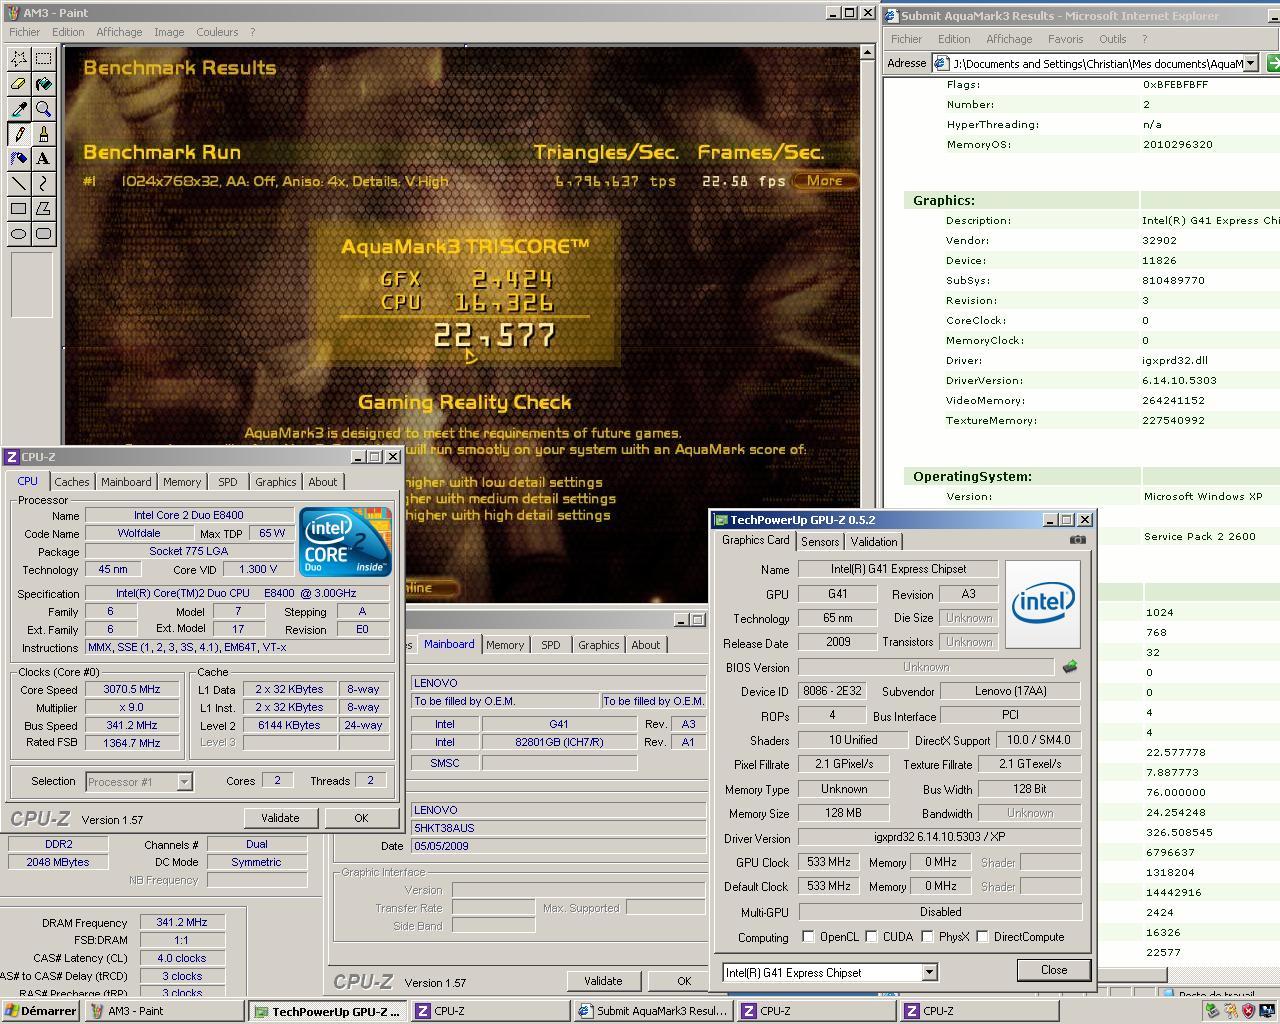Image resolution: width=1280 pixels, height=1024 pixels.
Task: Switch to the Validation tab in GPU-Z
Action: [x=874, y=541]
